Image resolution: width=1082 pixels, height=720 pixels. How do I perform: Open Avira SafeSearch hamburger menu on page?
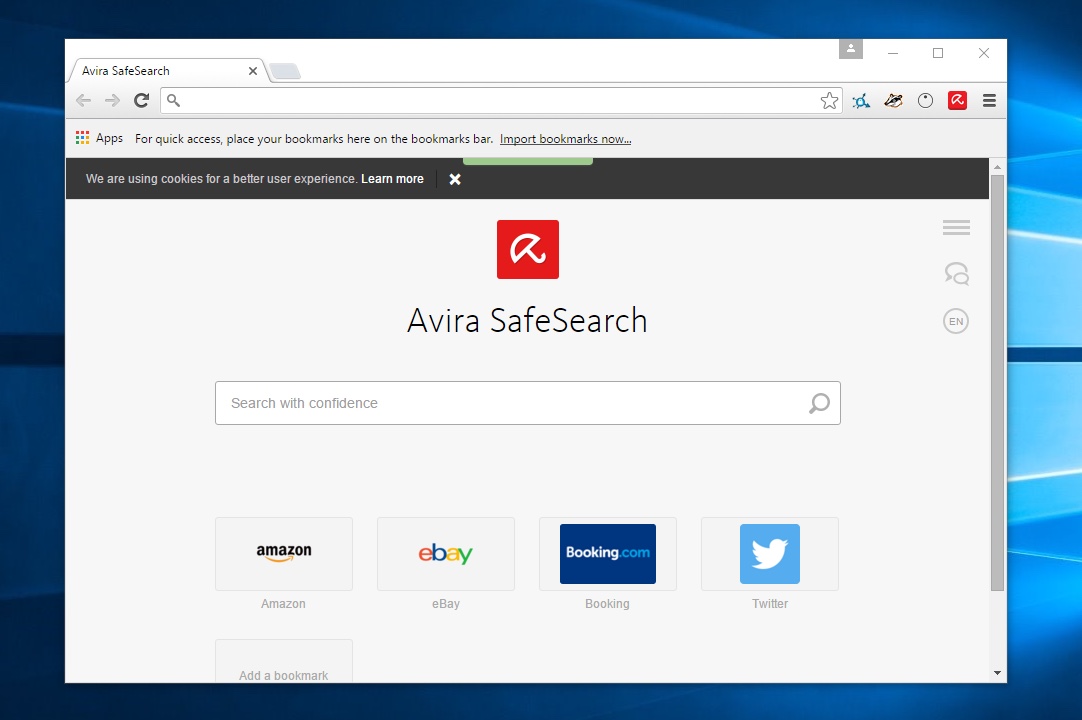956,228
